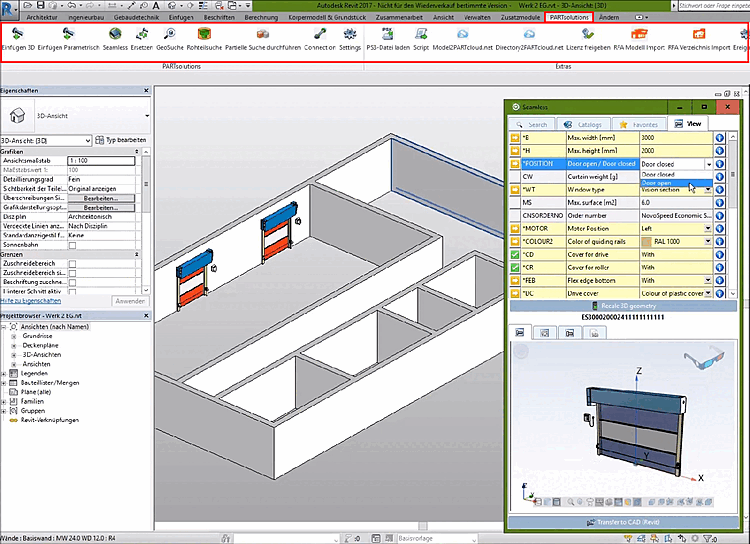The image size is (750, 544).
Task: Click Bearbeiten button for Grafikdarstellungsopt
Action: (101, 208)
